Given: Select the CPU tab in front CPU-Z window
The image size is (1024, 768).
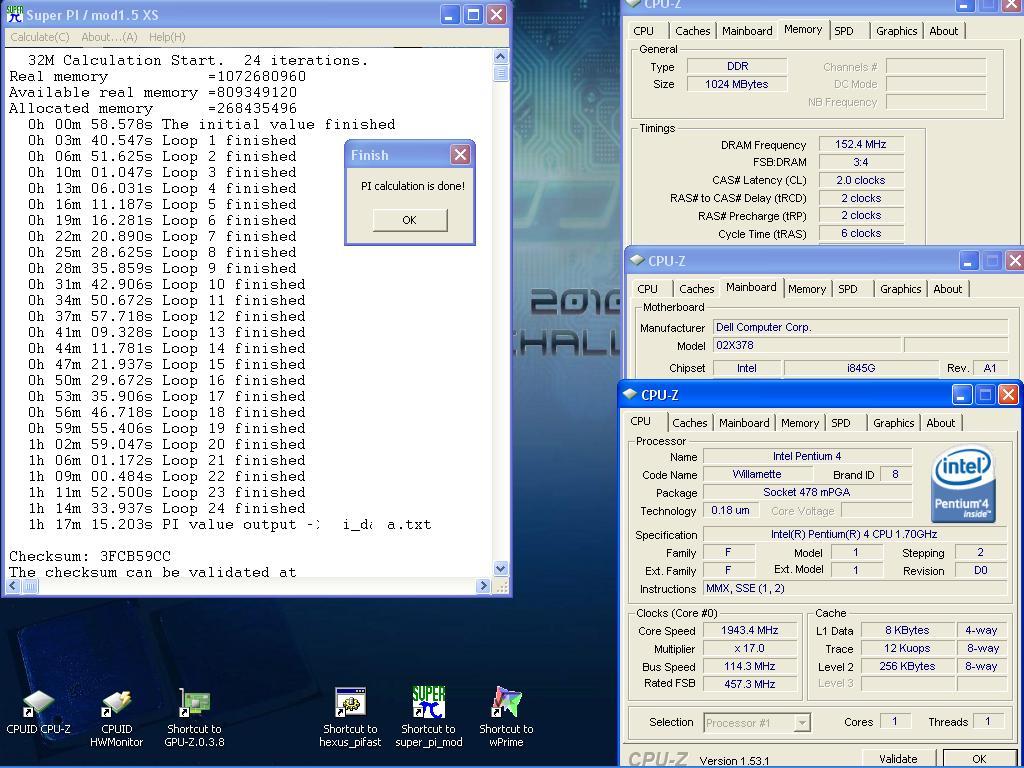Looking at the screenshot, I should click(641, 422).
